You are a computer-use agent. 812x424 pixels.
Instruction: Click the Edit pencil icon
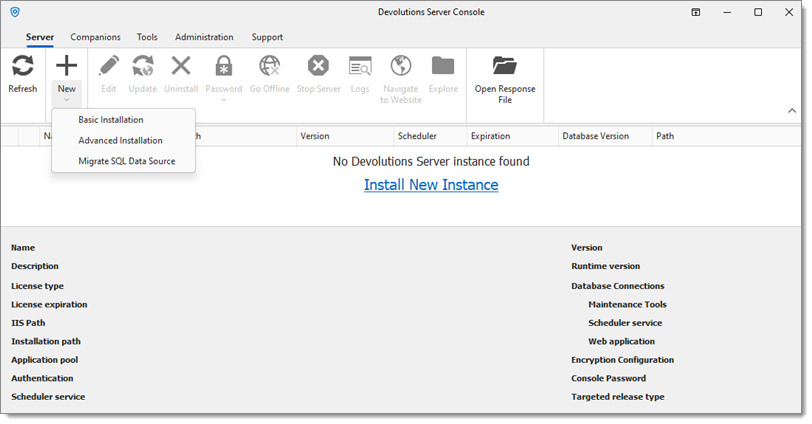pyautogui.click(x=109, y=66)
